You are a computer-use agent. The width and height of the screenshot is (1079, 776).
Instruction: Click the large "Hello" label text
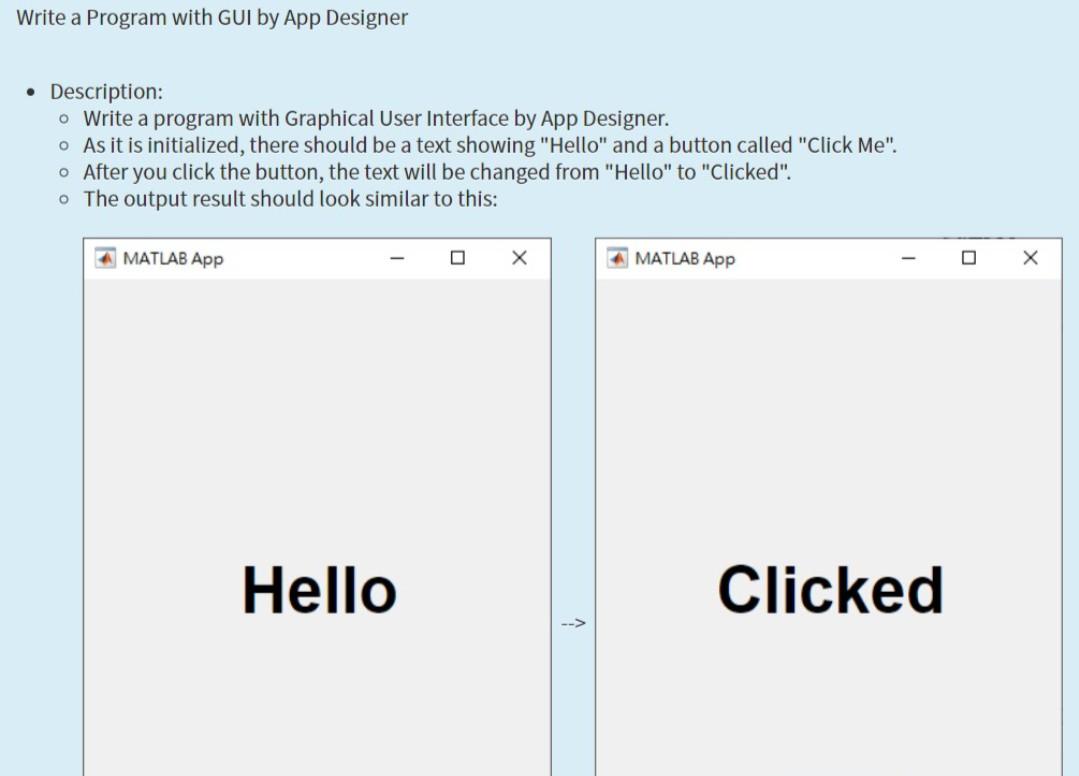click(x=319, y=590)
